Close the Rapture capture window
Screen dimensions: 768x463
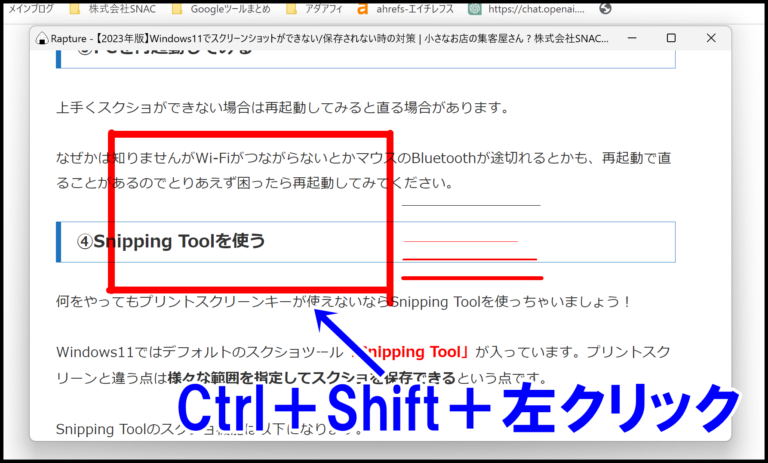(711, 38)
